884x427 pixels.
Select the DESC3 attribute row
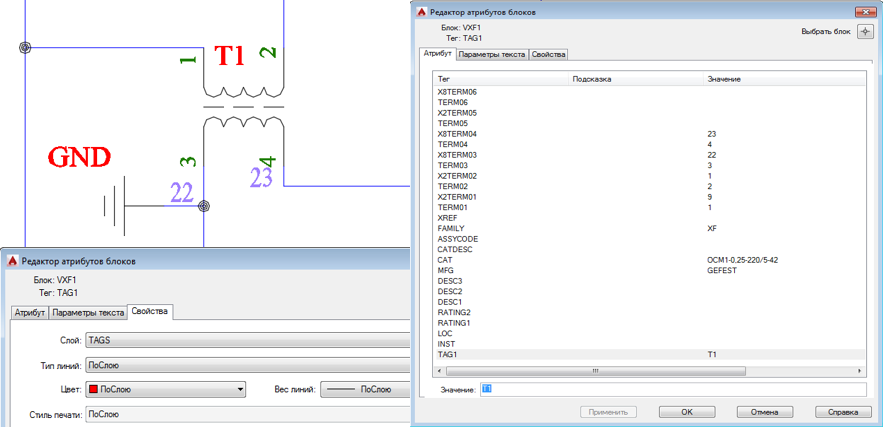coord(649,280)
